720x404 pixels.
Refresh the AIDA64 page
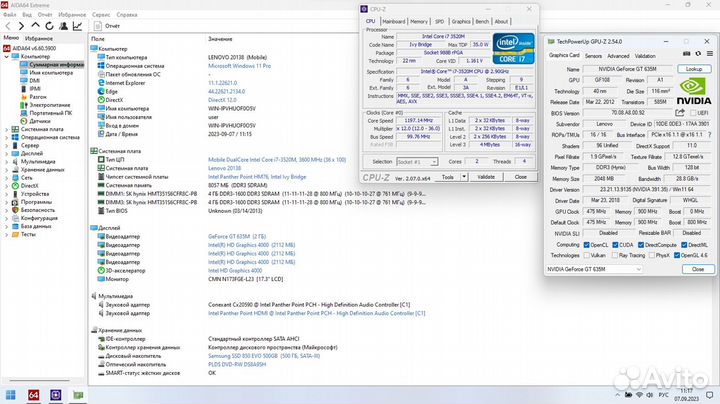[49, 26]
